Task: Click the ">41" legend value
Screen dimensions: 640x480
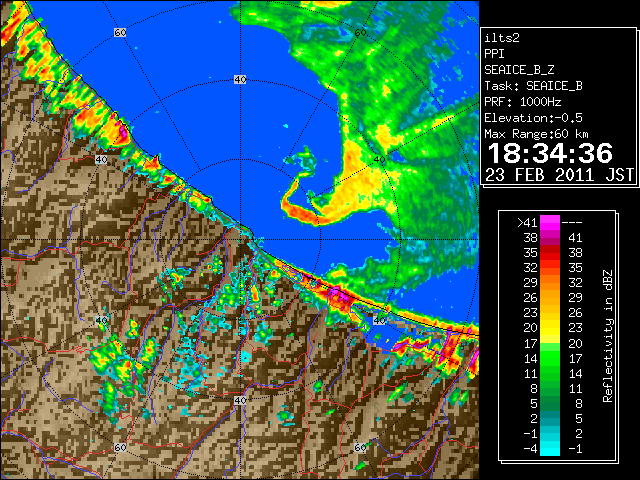Action: click(527, 222)
